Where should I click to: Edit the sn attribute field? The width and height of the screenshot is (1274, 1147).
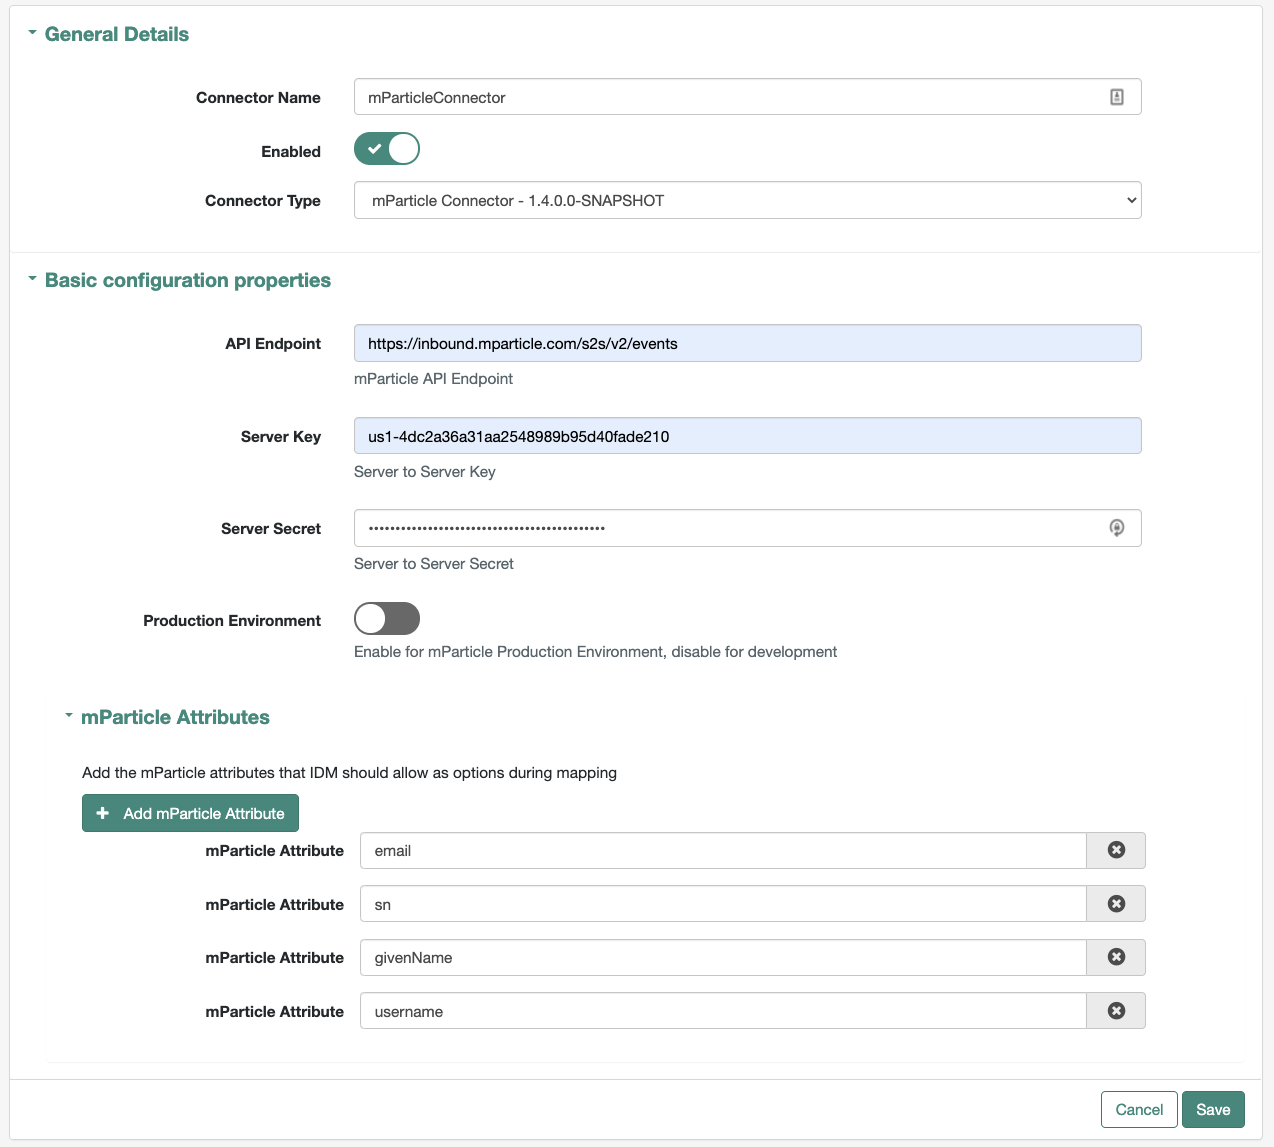tap(723, 904)
